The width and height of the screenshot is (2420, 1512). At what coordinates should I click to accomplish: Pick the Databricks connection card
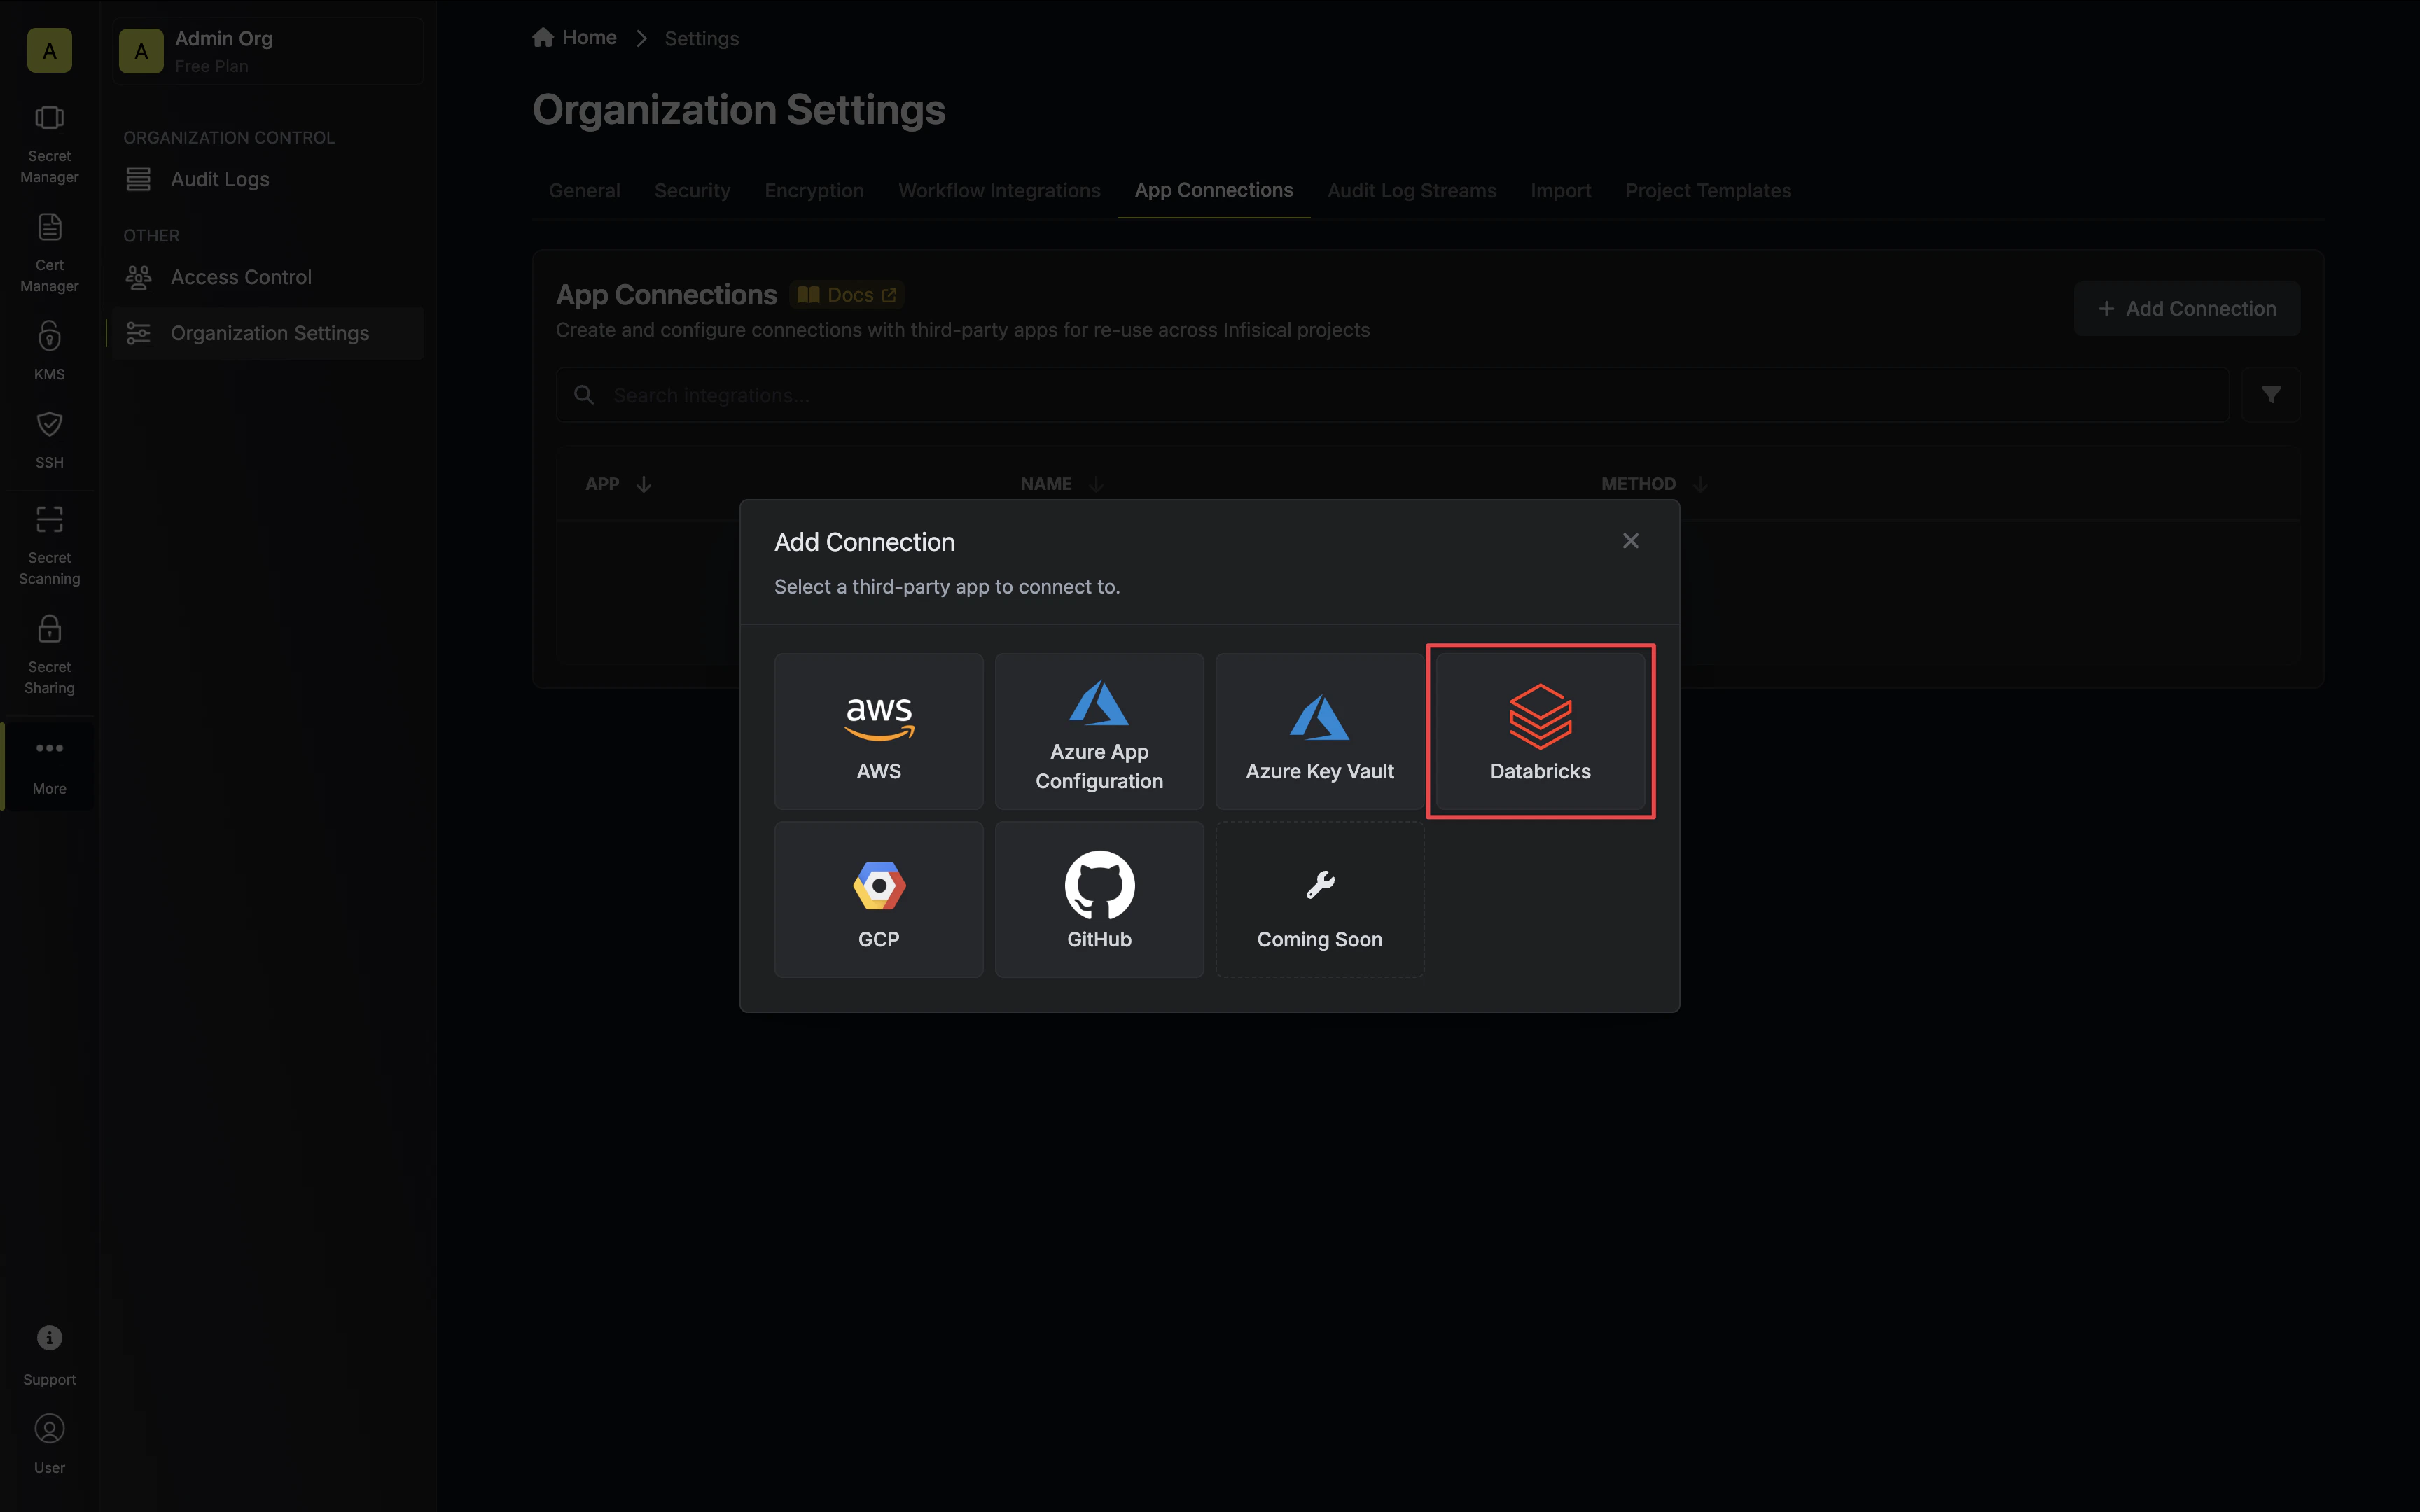[x=1540, y=731]
